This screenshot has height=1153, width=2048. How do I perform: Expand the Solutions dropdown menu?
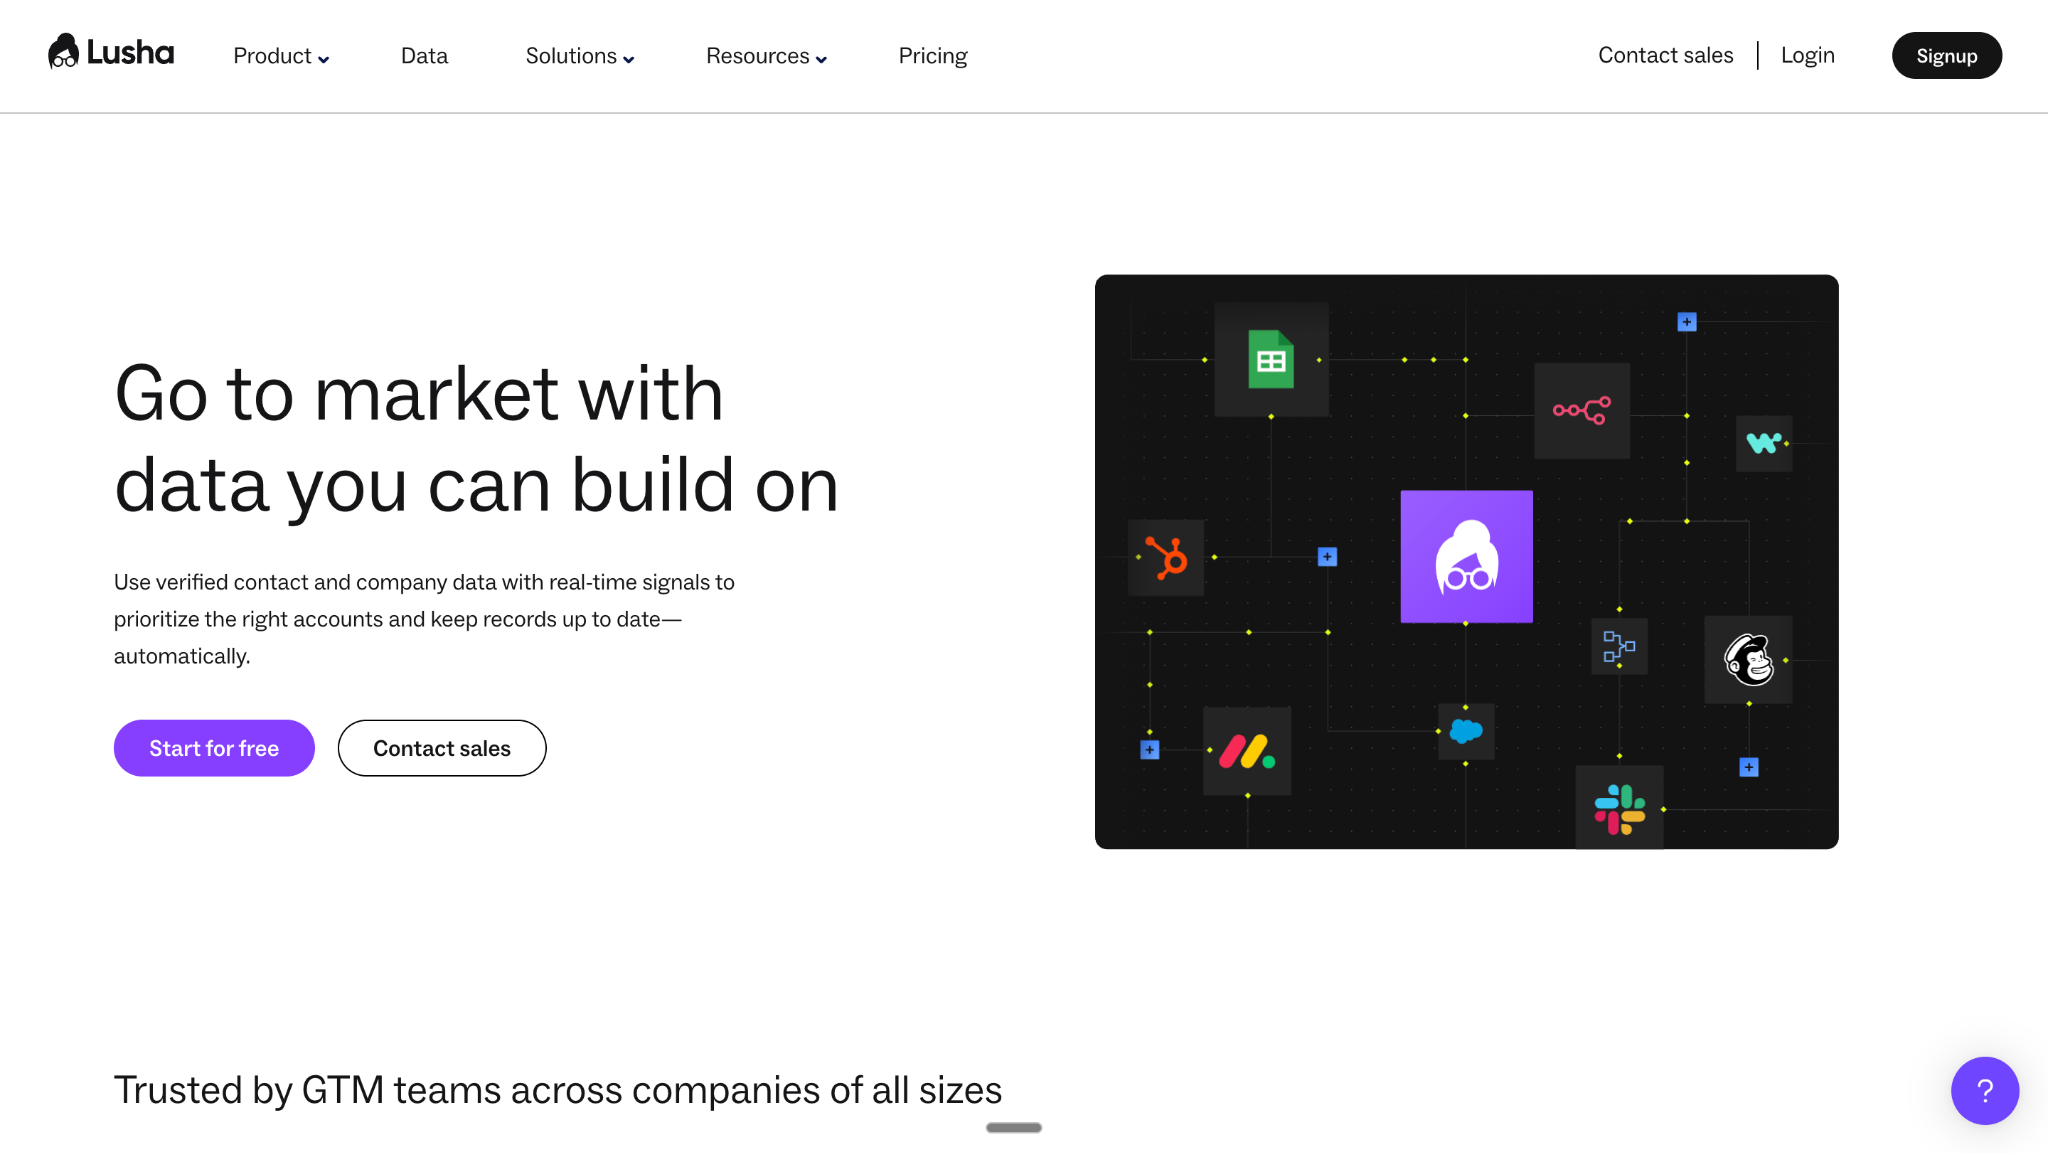pyautogui.click(x=579, y=56)
